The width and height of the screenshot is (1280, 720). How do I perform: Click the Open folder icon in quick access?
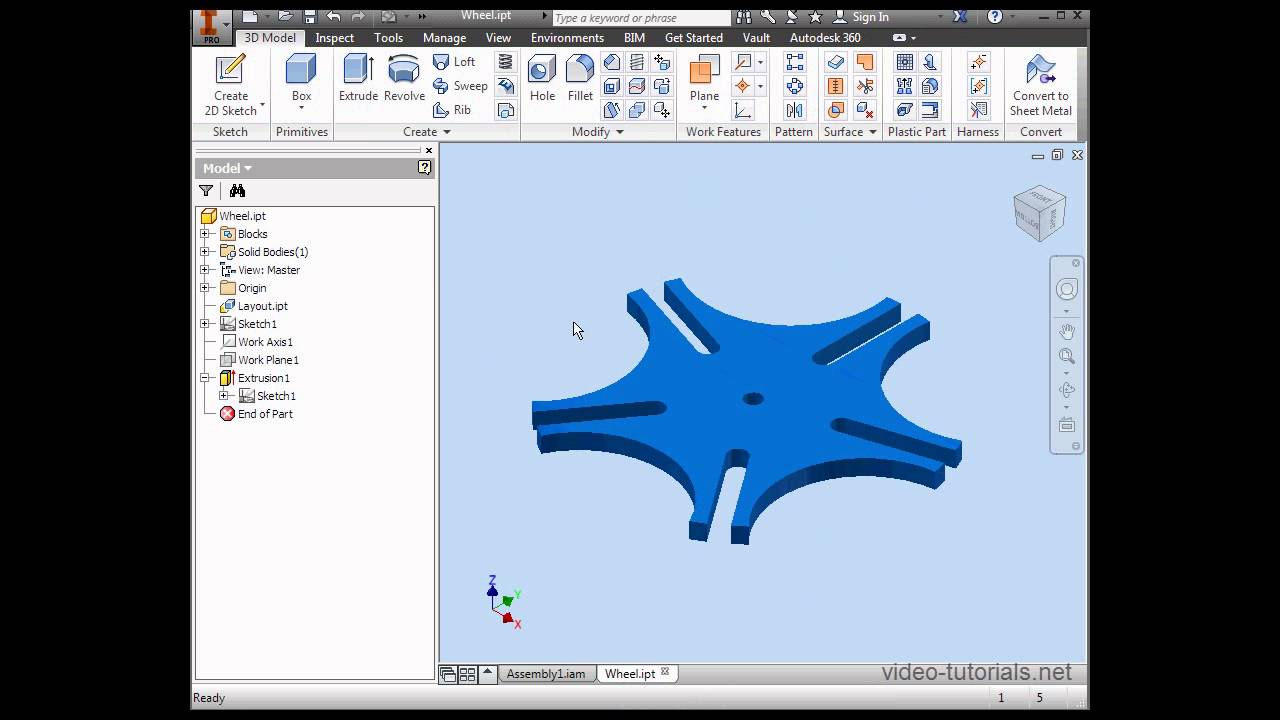[285, 17]
